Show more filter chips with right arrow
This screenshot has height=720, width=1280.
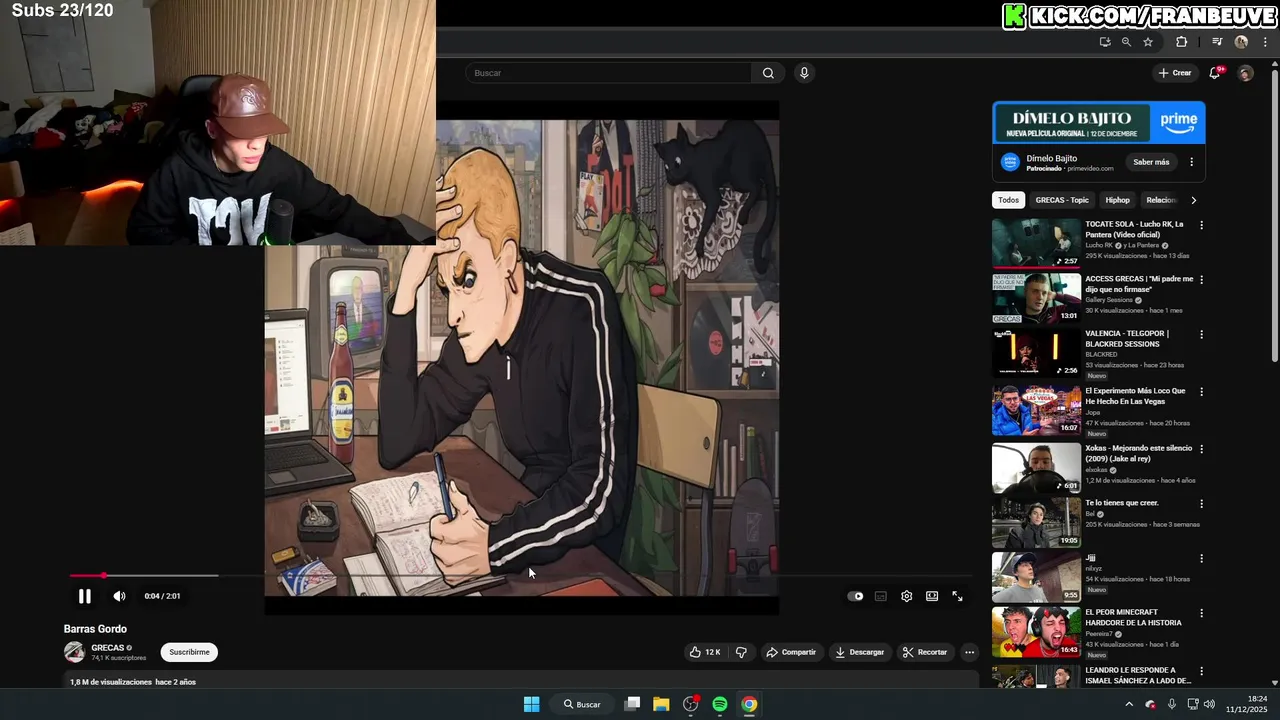tap(1193, 200)
